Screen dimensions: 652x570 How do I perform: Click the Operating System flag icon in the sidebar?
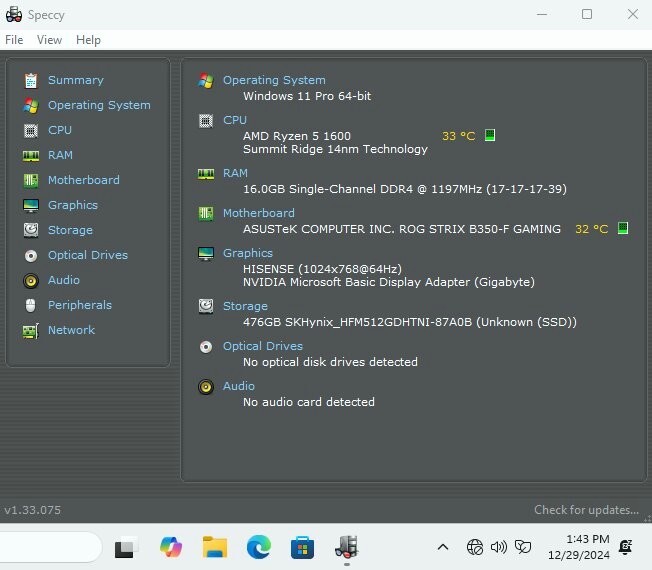(x=31, y=106)
